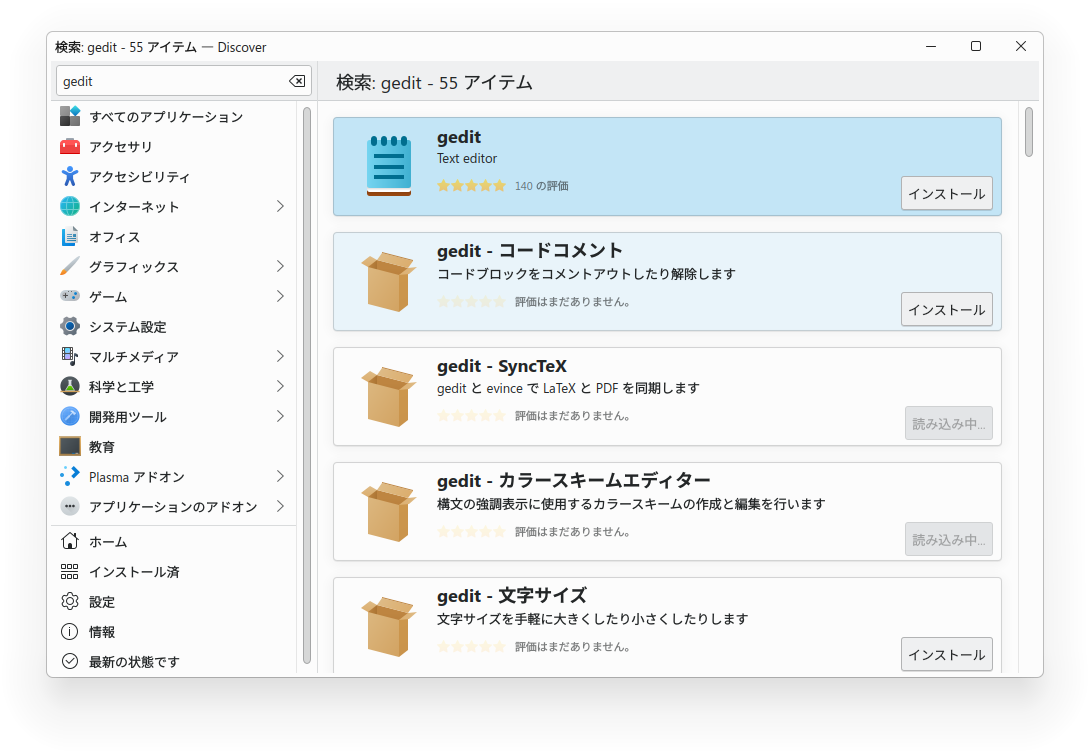This screenshot has height=753, width=1090.
Task: Click the ホーム house icon
Action: 70,541
